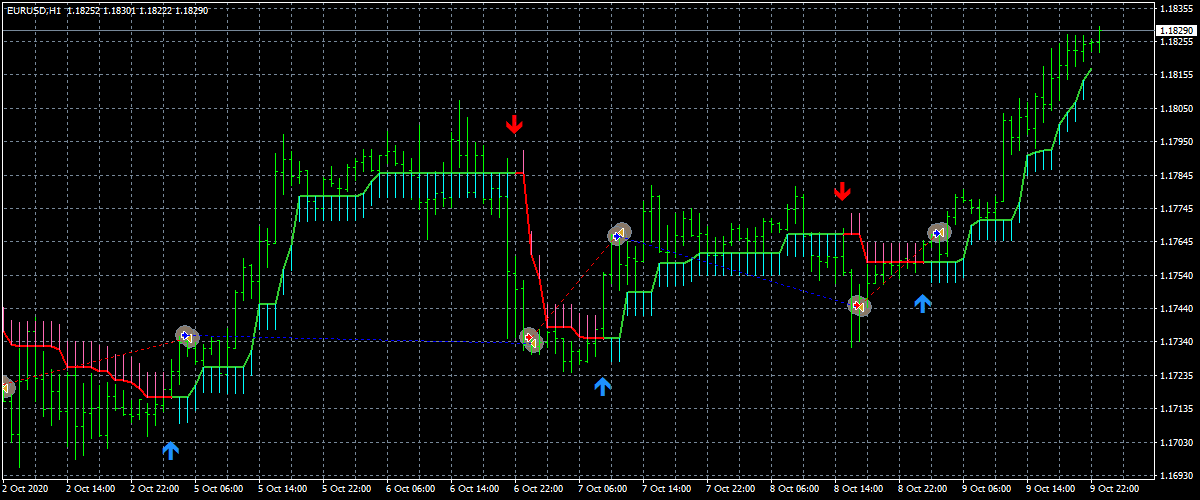Click price scale value 1.17950

click(1175, 142)
